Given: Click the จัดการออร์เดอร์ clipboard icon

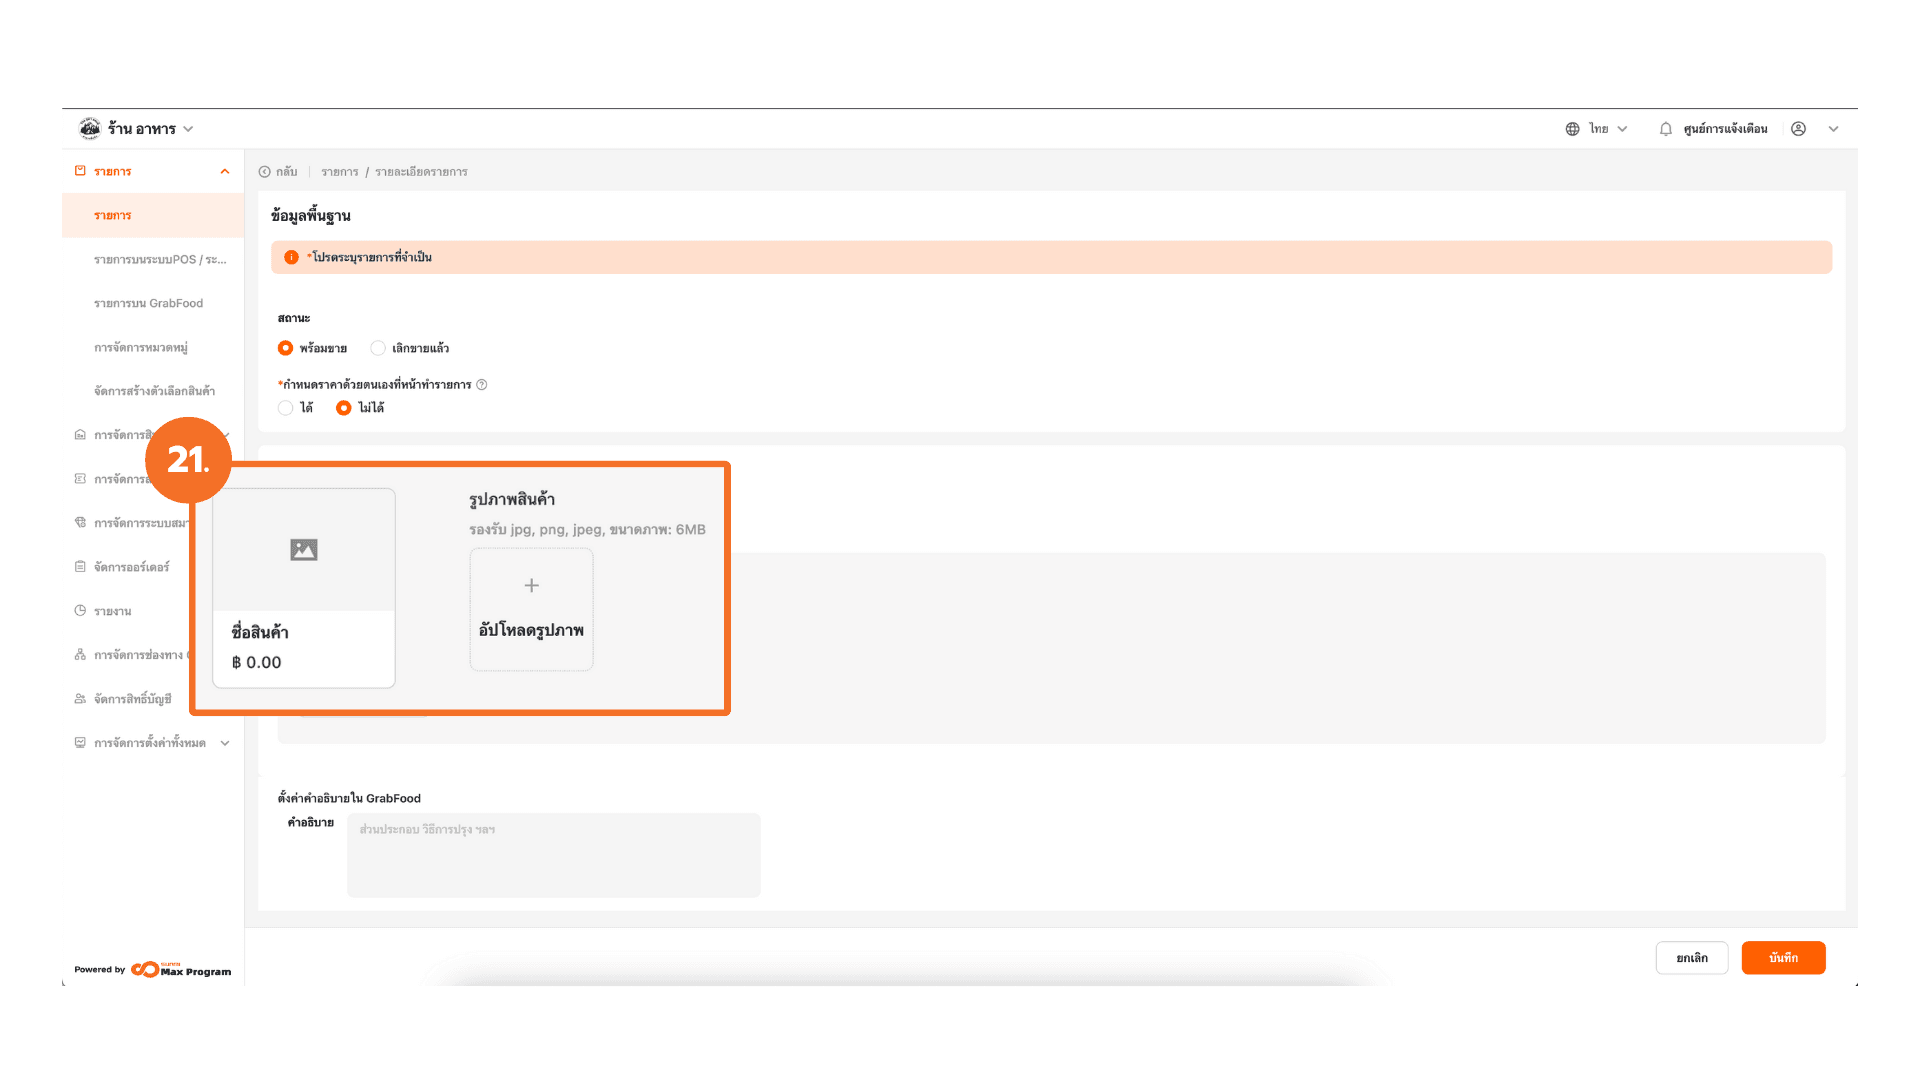Looking at the screenshot, I should coord(80,567).
